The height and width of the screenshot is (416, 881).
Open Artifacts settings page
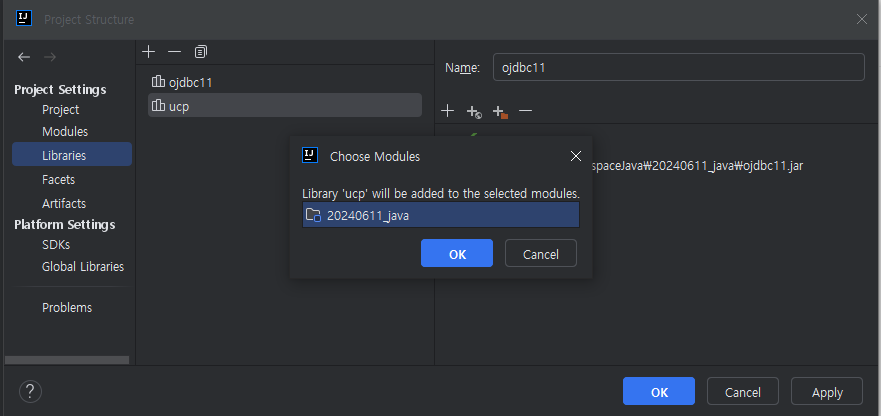64,203
